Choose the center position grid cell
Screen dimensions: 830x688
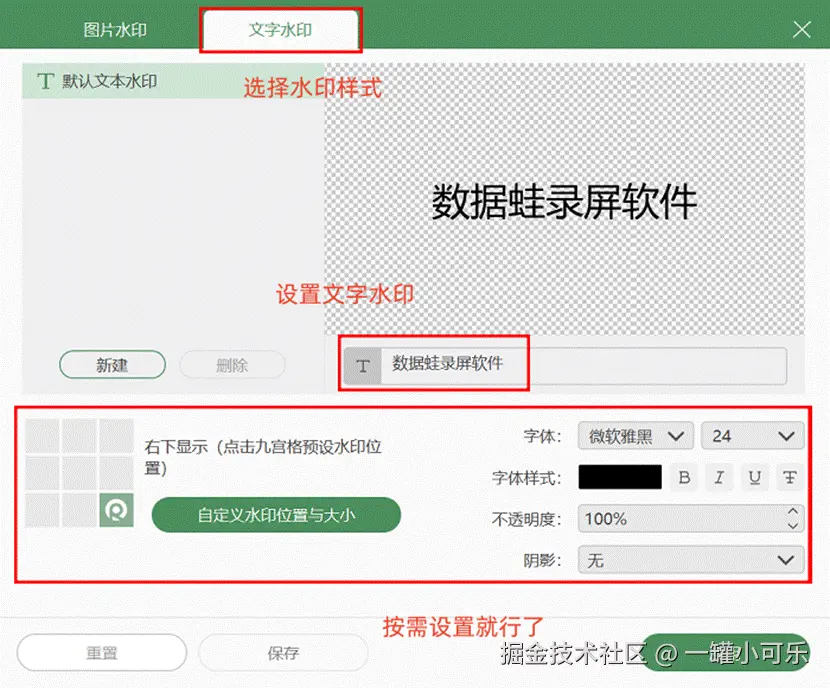pyautogui.click(x=79, y=473)
